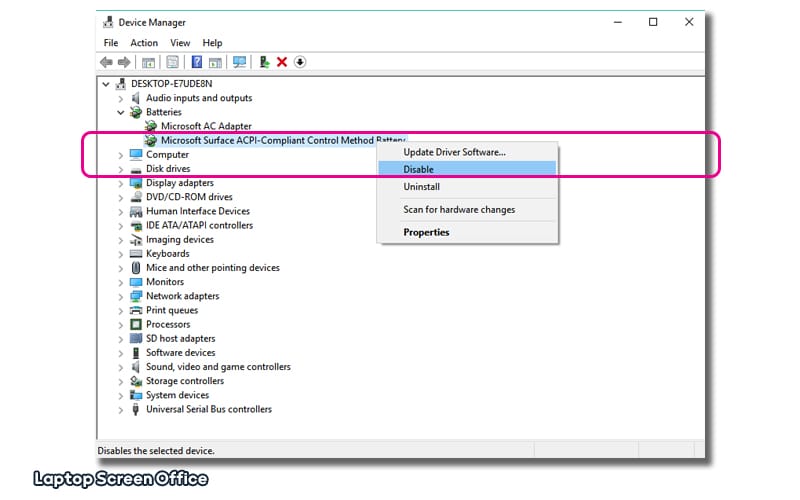
Task: Click the disable device down-arrow icon
Action: pyautogui.click(x=300, y=62)
